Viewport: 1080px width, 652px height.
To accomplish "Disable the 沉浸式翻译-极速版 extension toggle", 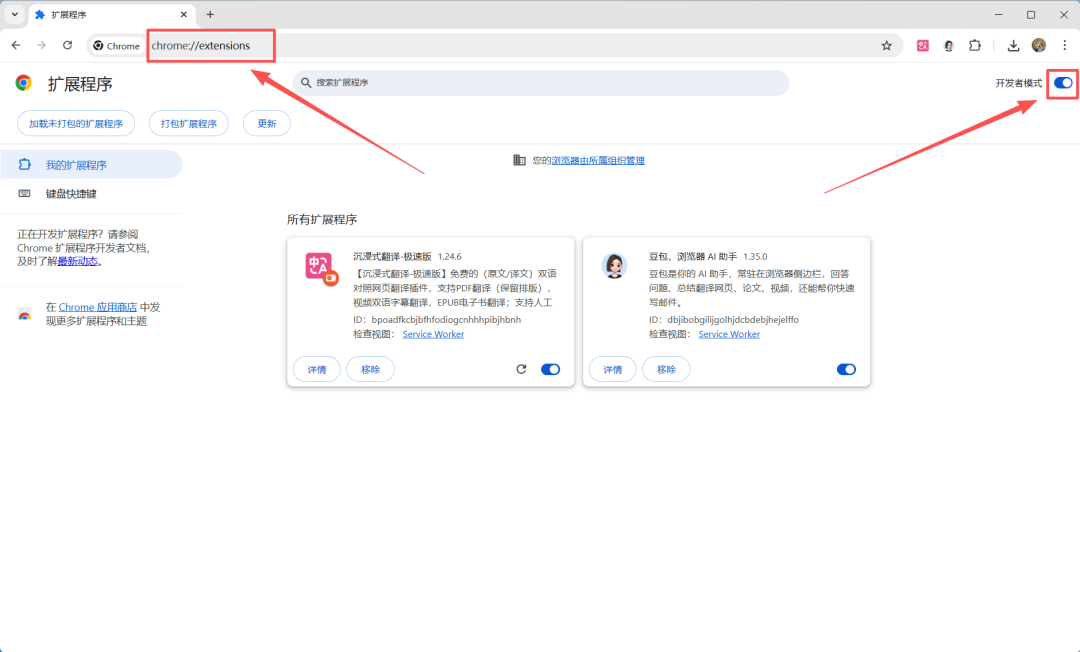I will coord(550,370).
